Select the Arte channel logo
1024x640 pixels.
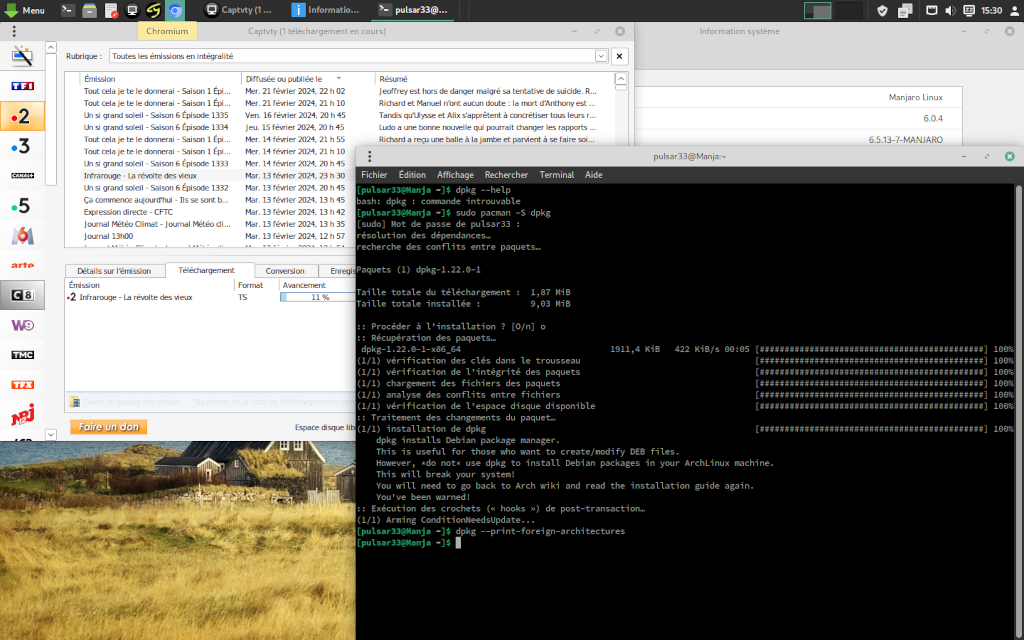click(22, 265)
